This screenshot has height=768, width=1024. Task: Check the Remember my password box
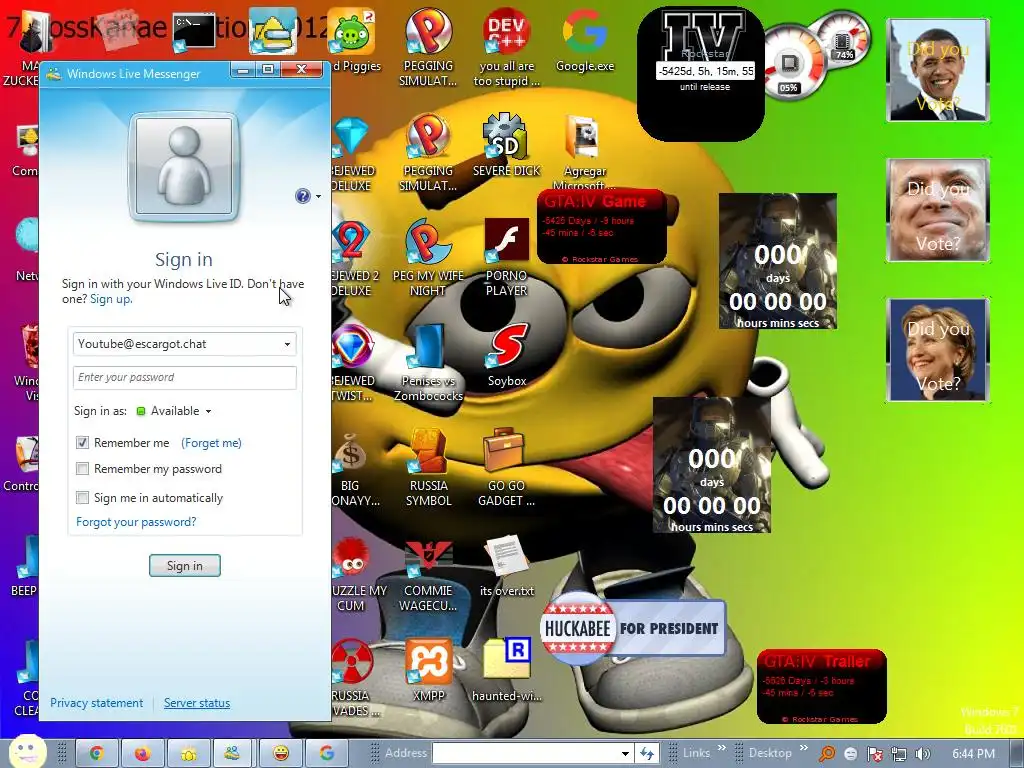coord(82,469)
